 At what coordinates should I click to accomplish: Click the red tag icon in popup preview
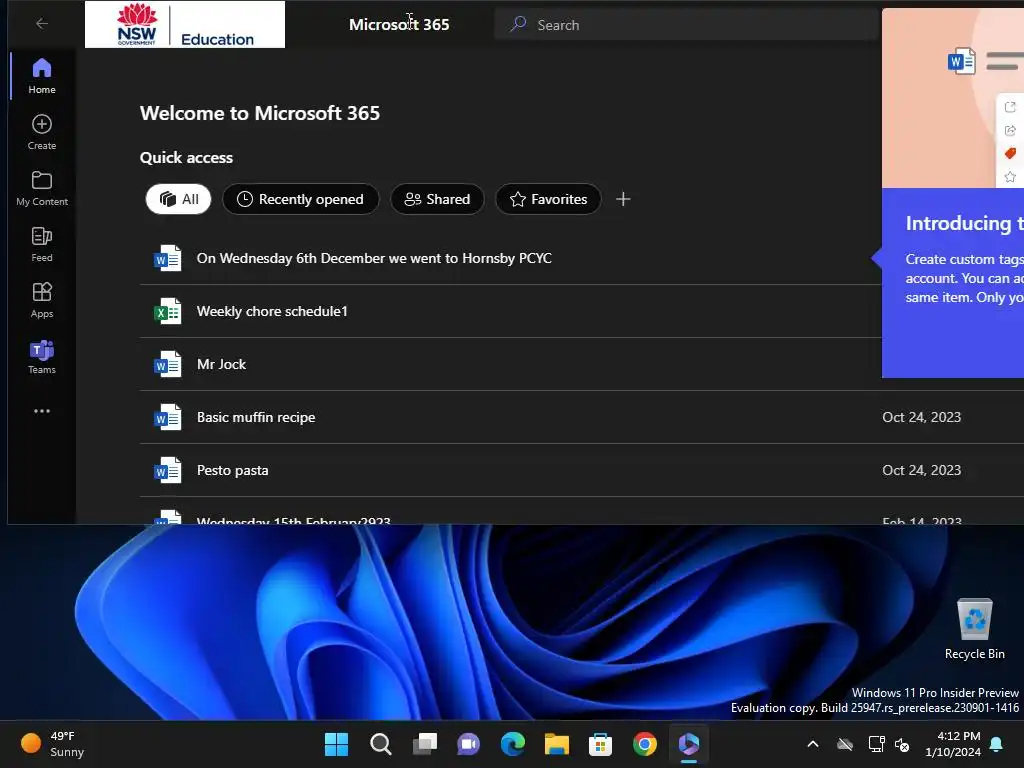(1010, 153)
